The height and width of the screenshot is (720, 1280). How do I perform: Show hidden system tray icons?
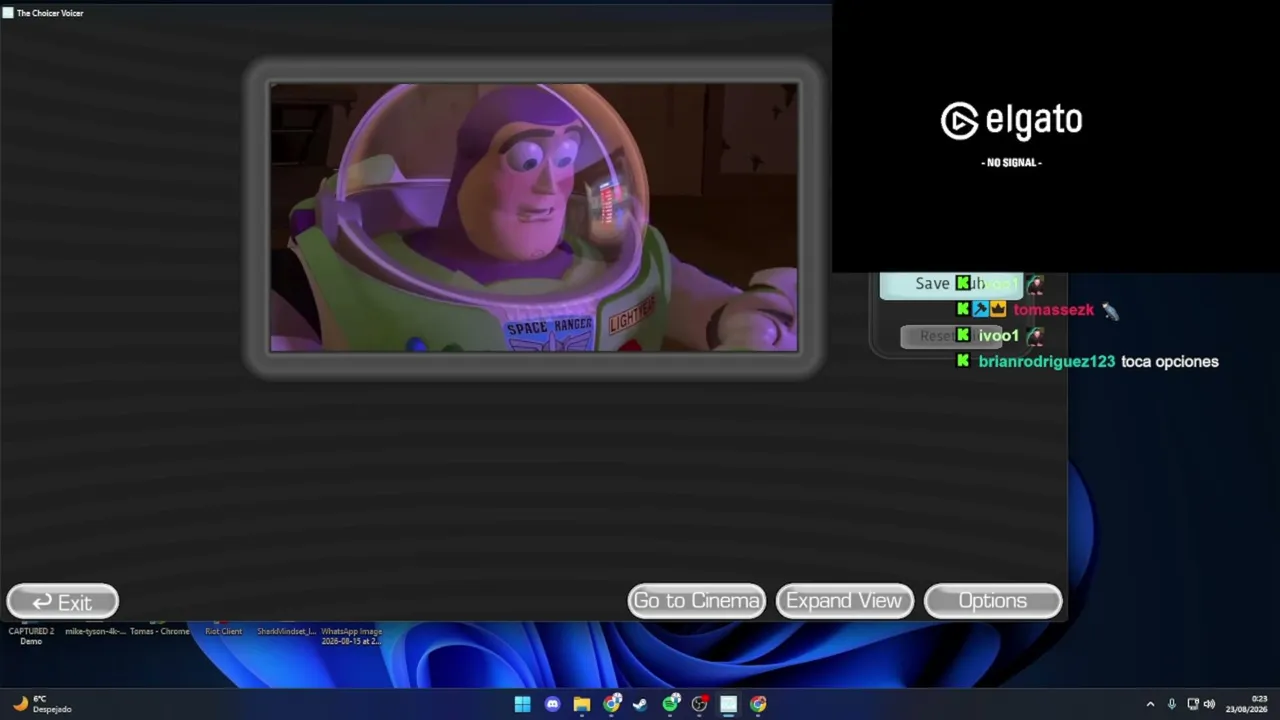coord(1150,704)
